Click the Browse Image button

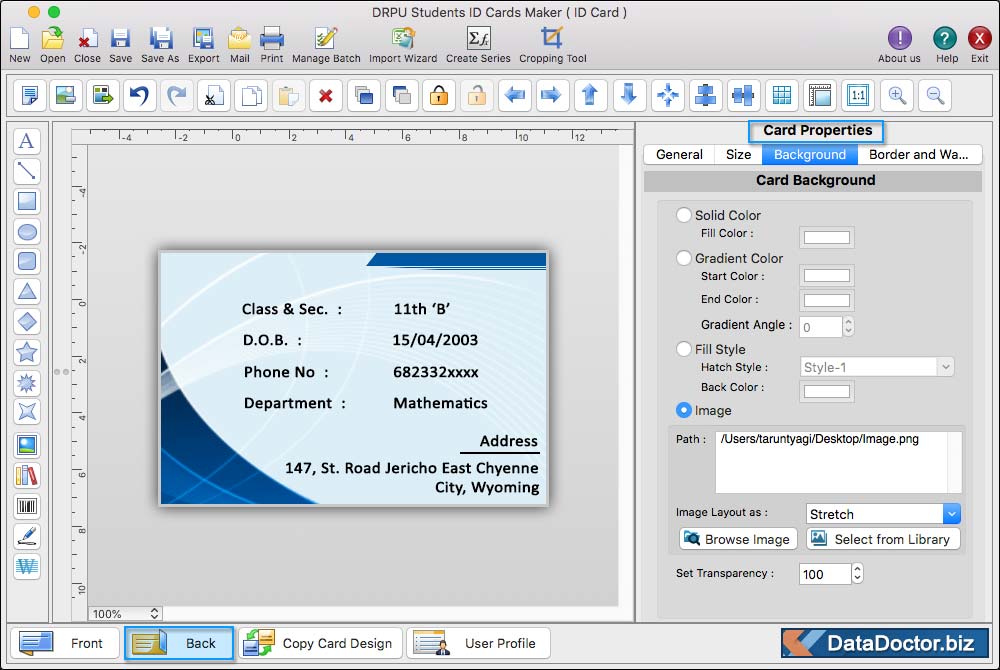point(737,539)
